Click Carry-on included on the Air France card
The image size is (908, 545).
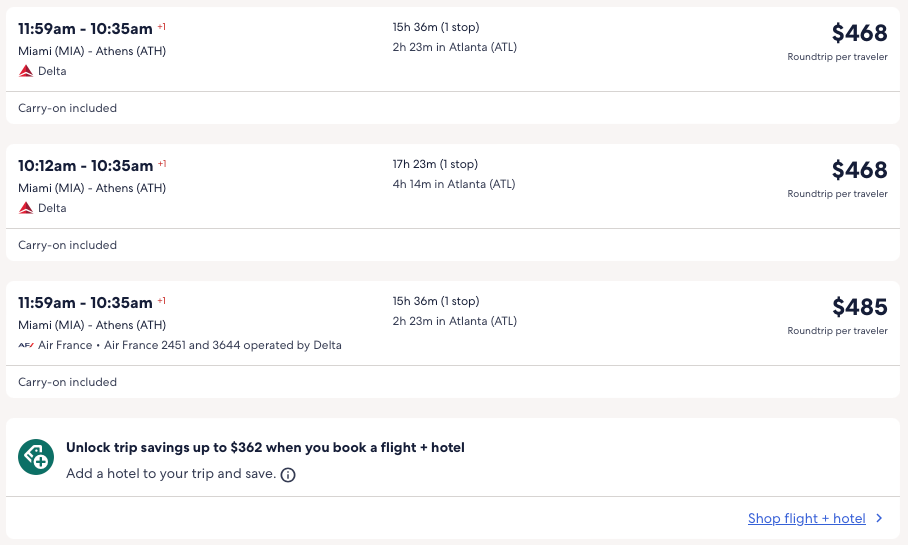[68, 382]
